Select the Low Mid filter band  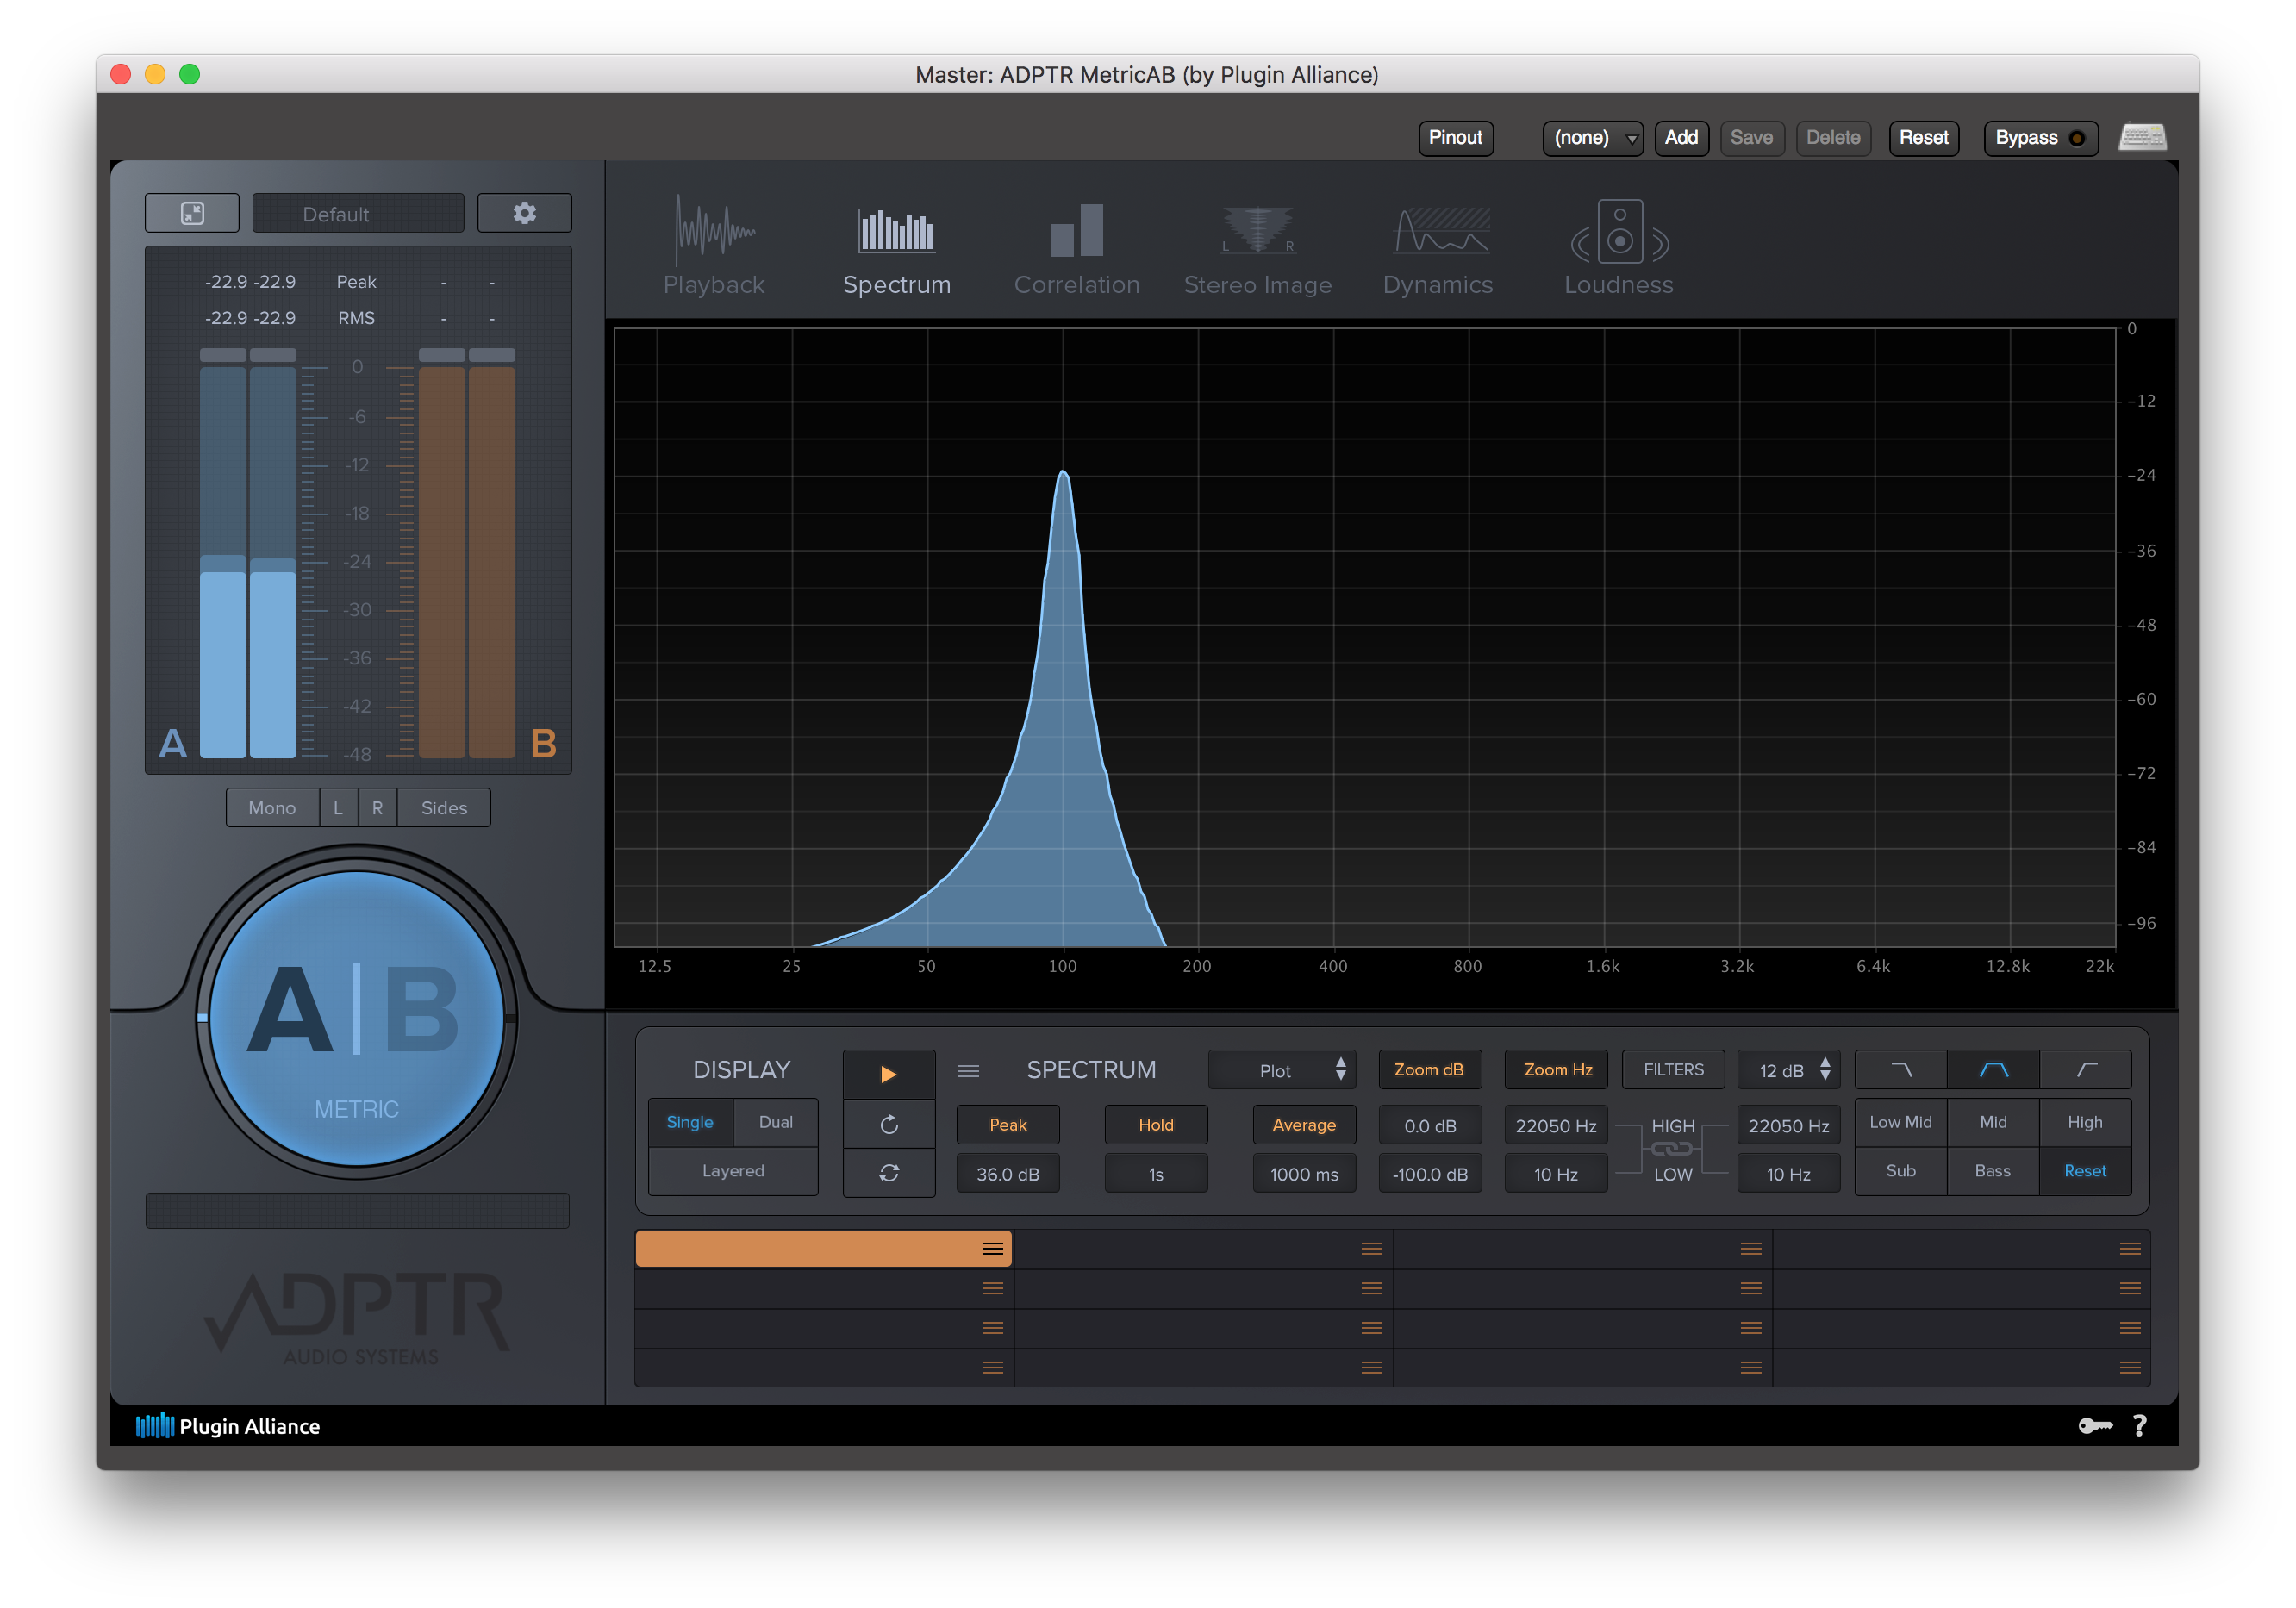click(x=1901, y=1122)
